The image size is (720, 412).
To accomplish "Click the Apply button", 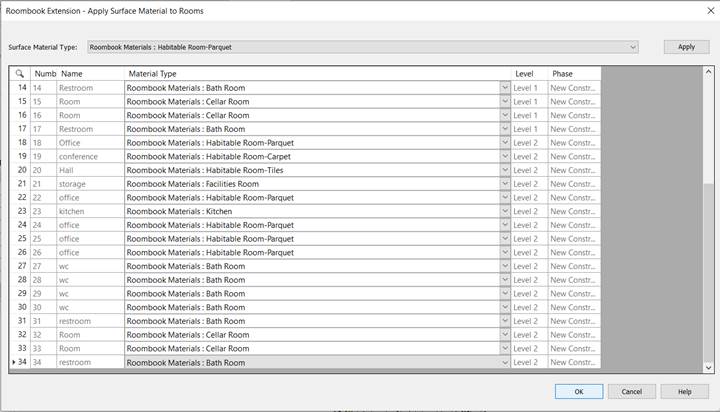I will (x=686, y=47).
